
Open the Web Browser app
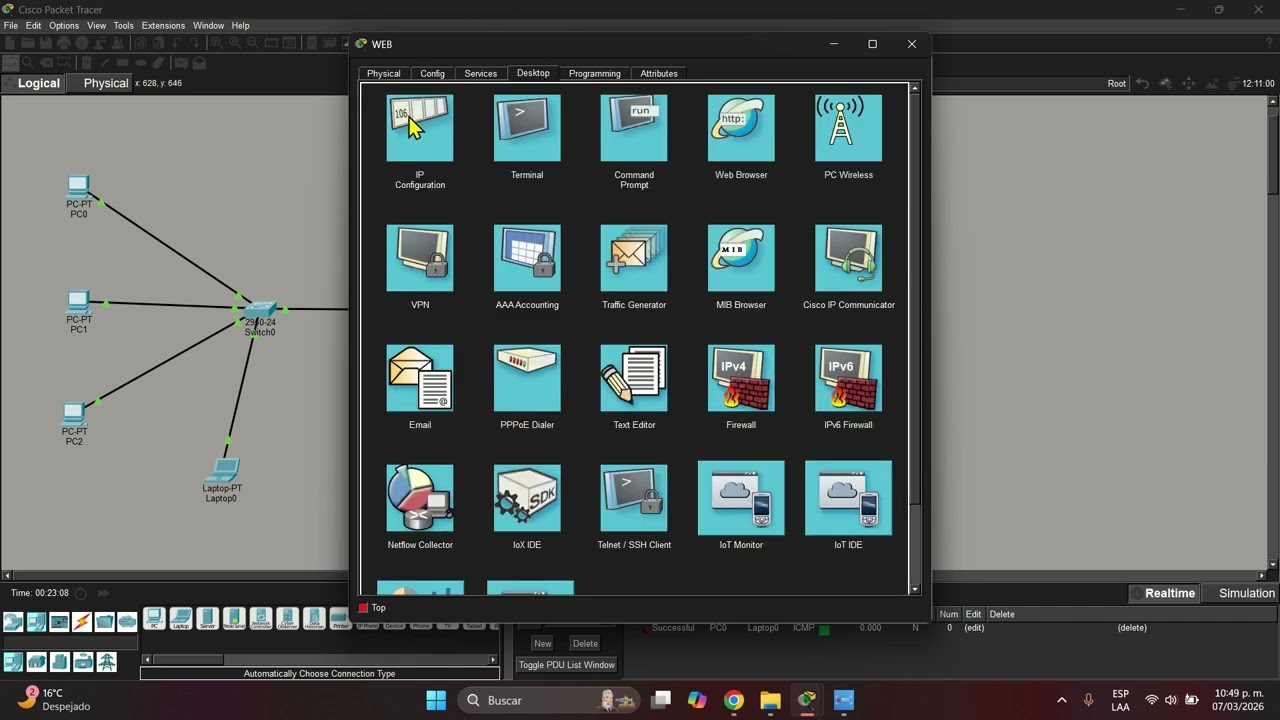pos(741,128)
